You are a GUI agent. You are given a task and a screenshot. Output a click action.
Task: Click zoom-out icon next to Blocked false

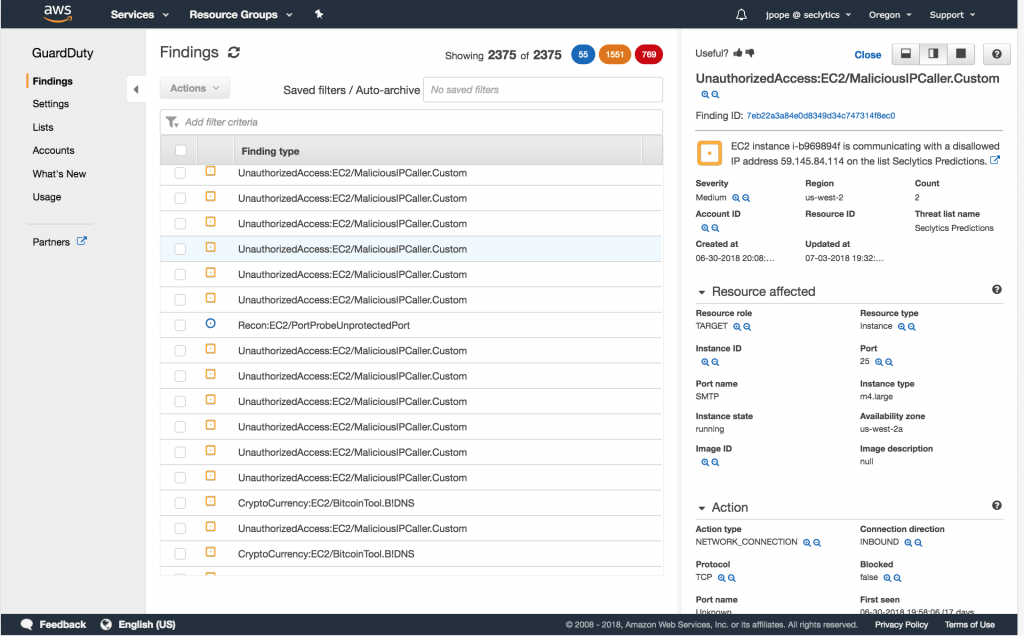tap(897, 578)
